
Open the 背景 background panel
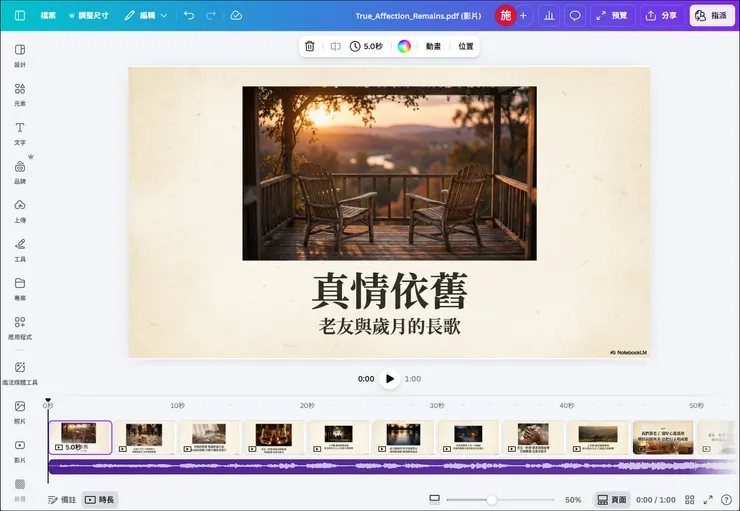[x=20, y=490]
